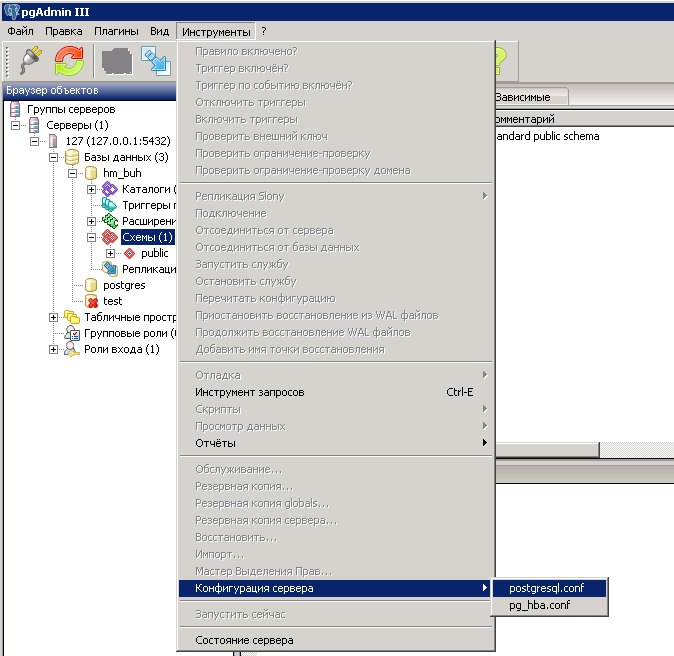
Task: Click the horizontal scrollbar in right panel
Action: (547, 450)
